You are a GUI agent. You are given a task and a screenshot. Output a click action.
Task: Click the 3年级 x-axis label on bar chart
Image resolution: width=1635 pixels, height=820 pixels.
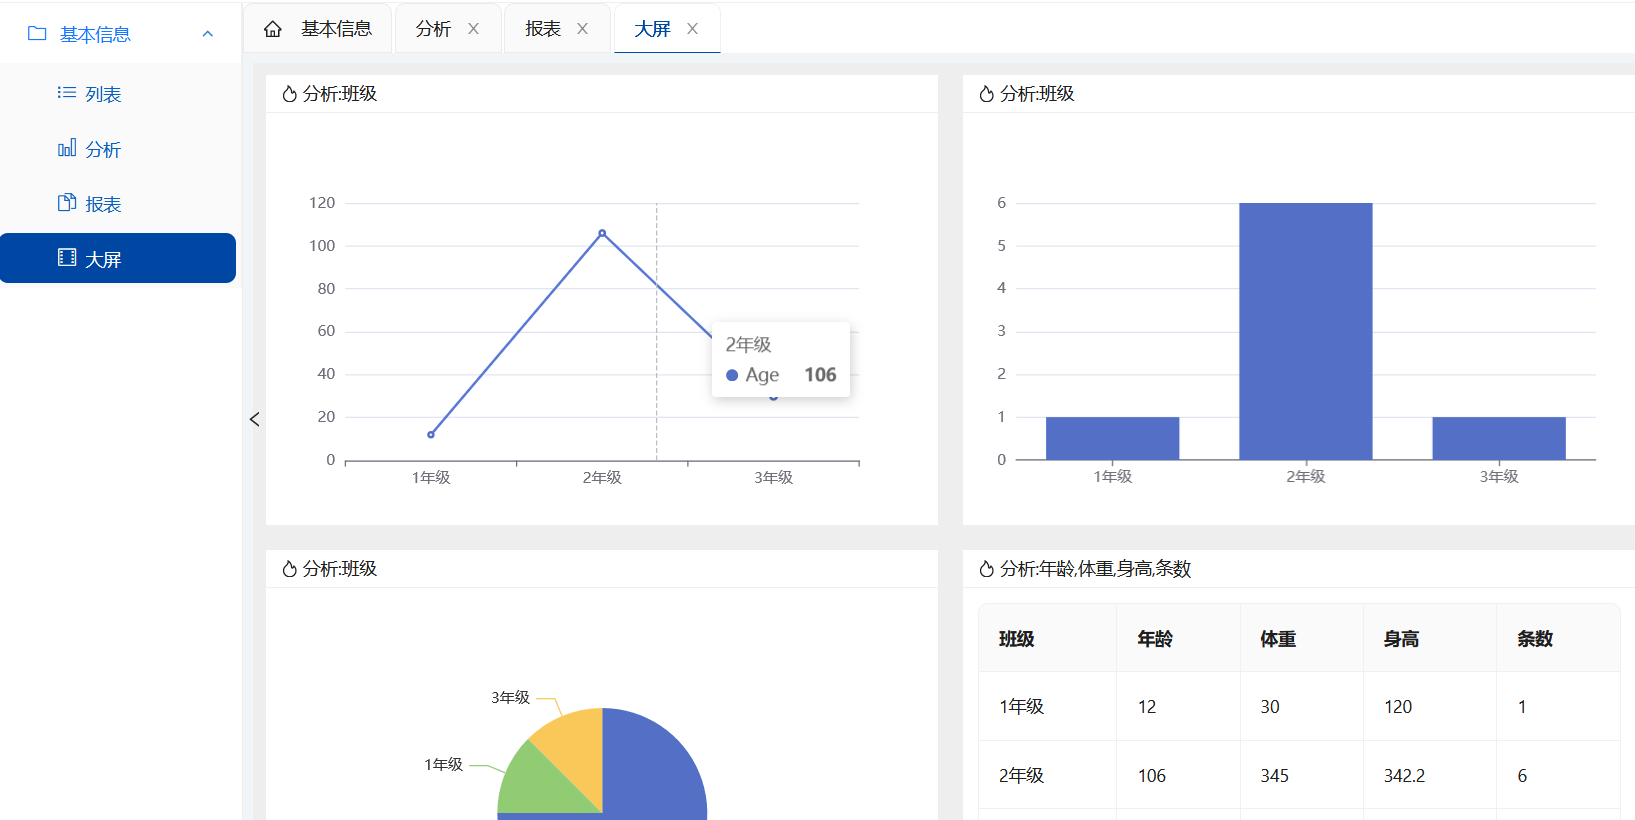1499,477
